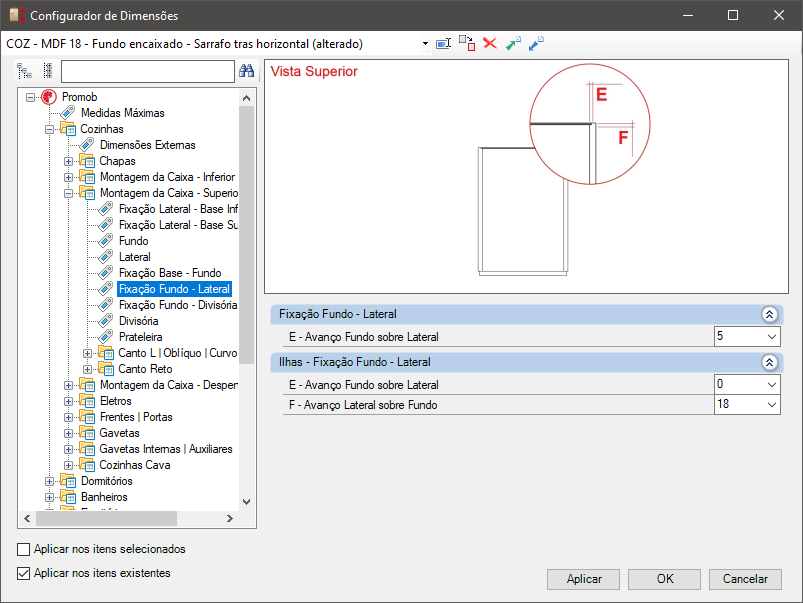Select the Cozinhas Cava tree item
Viewport: 803px width, 603px height.
(135, 465)
